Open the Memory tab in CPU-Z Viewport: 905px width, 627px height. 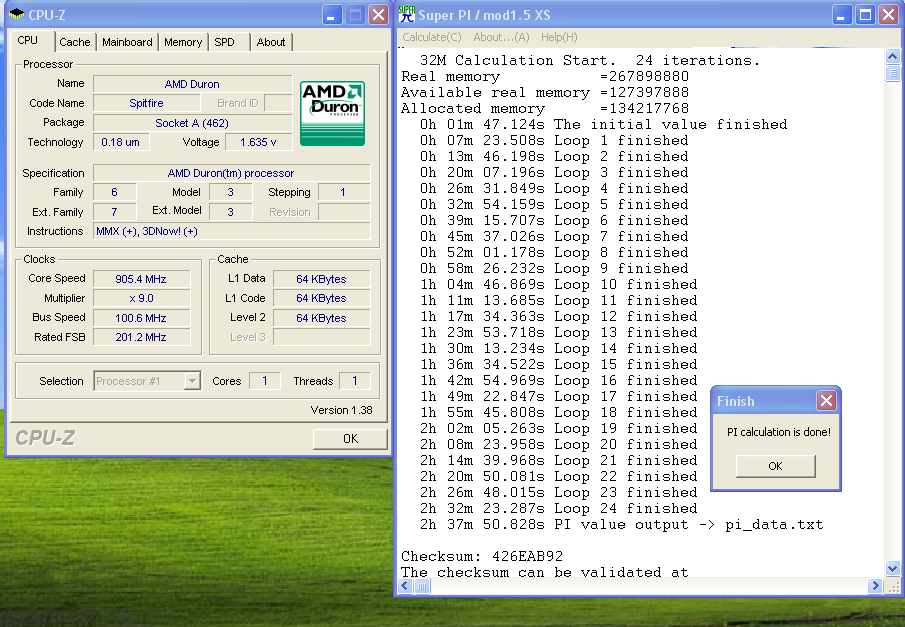183,42
